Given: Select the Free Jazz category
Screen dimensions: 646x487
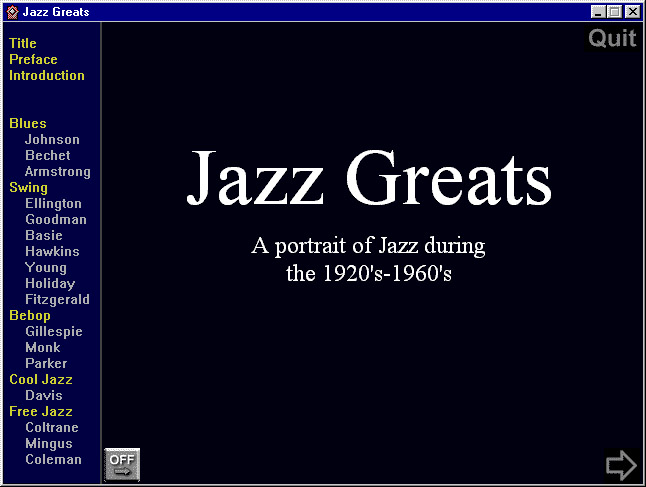Looking at the screenshot, I should 41,411.
